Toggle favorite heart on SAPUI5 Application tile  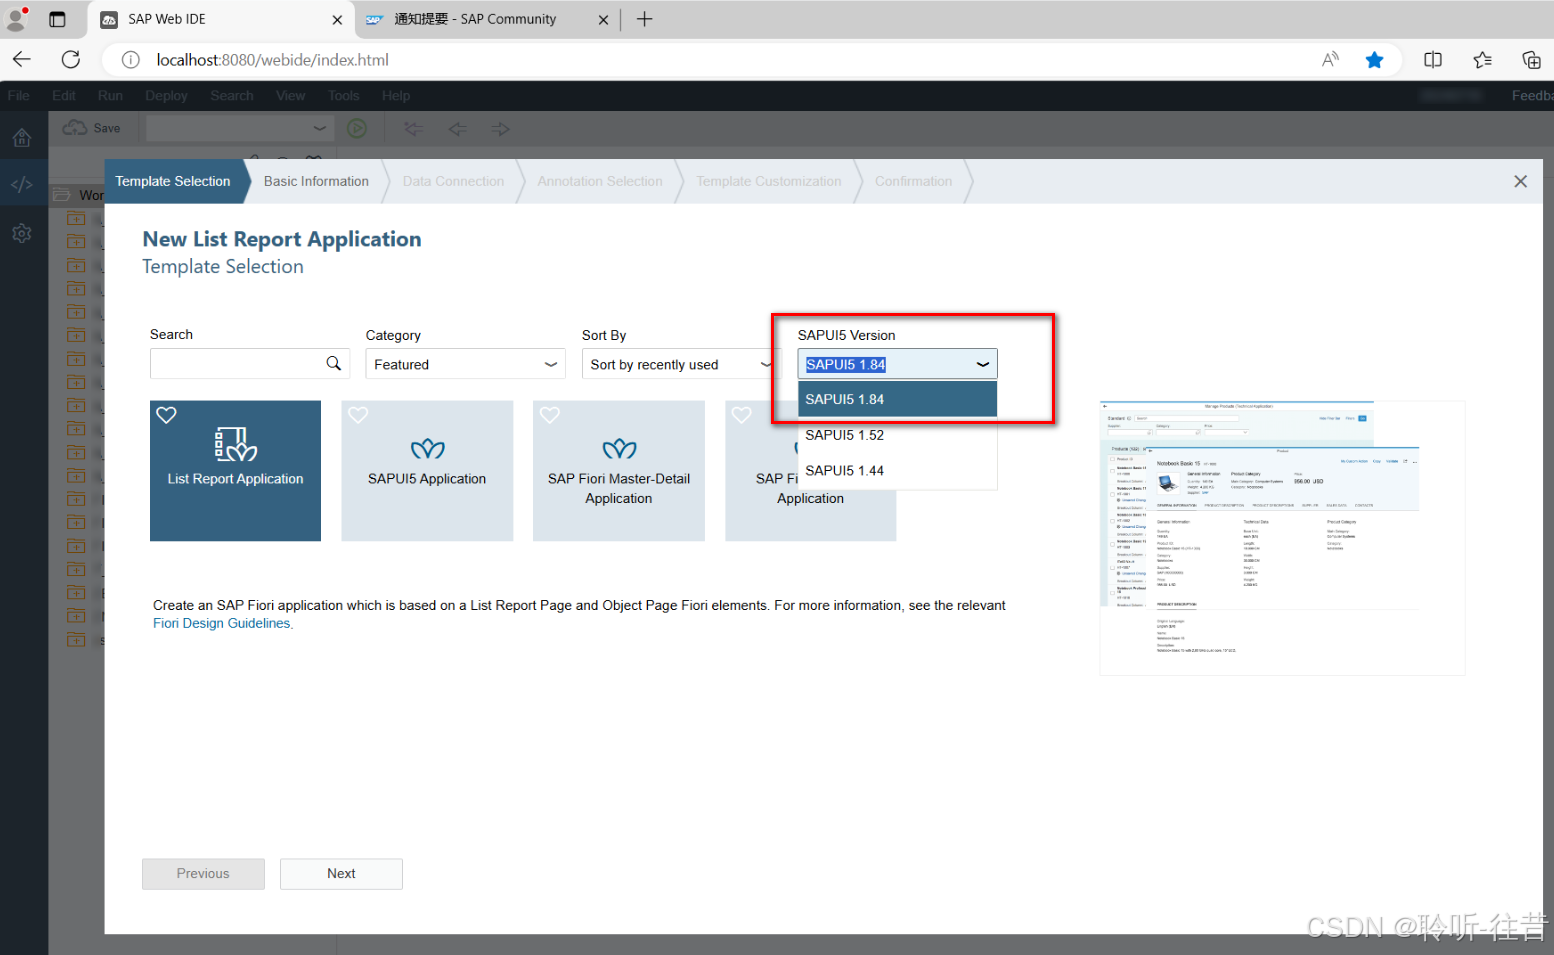358,415
